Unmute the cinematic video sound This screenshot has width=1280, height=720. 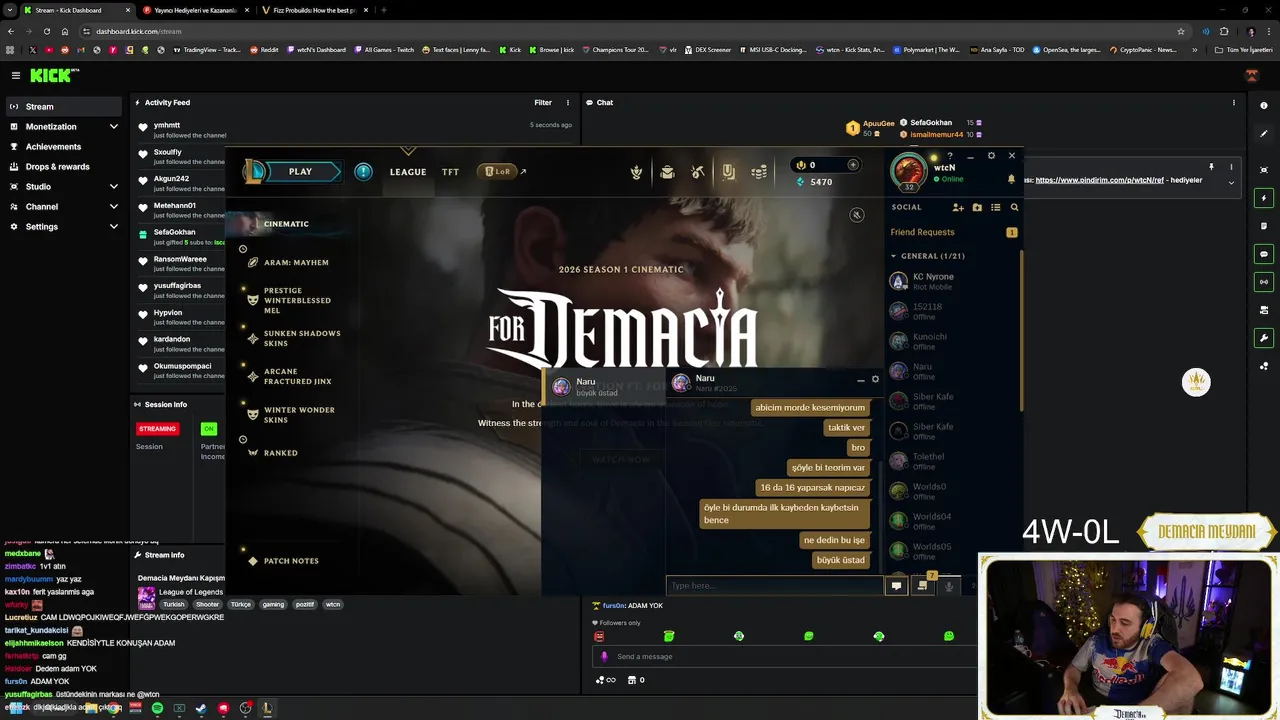click(856, 215)
